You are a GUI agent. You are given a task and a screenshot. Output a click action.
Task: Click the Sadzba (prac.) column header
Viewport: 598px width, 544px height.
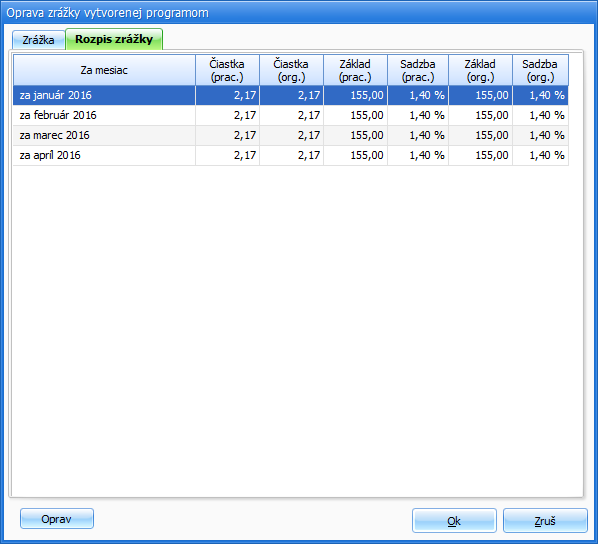point(418,70)
